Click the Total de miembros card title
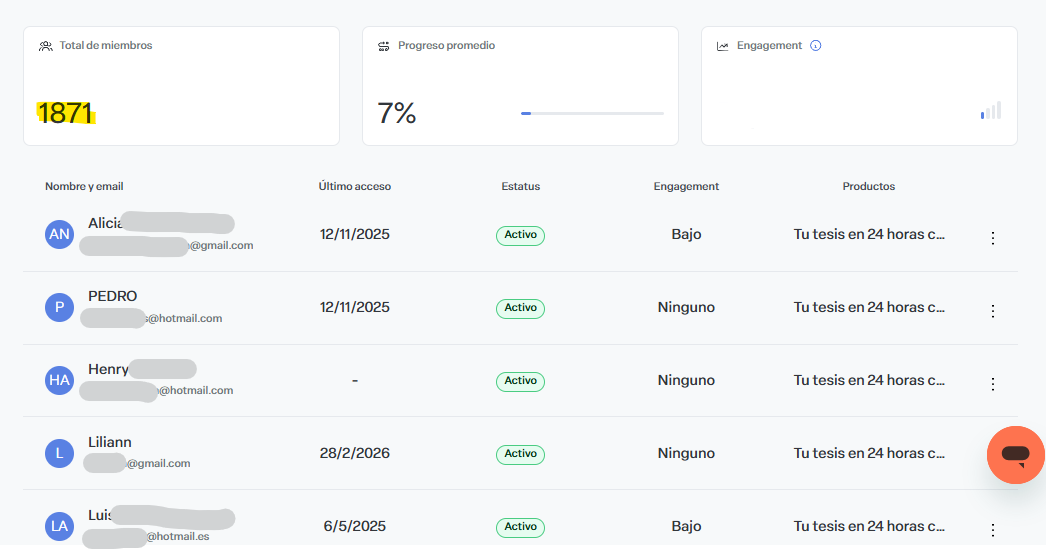The height and width of the screenshot is (550, 1046). (105, 45)
